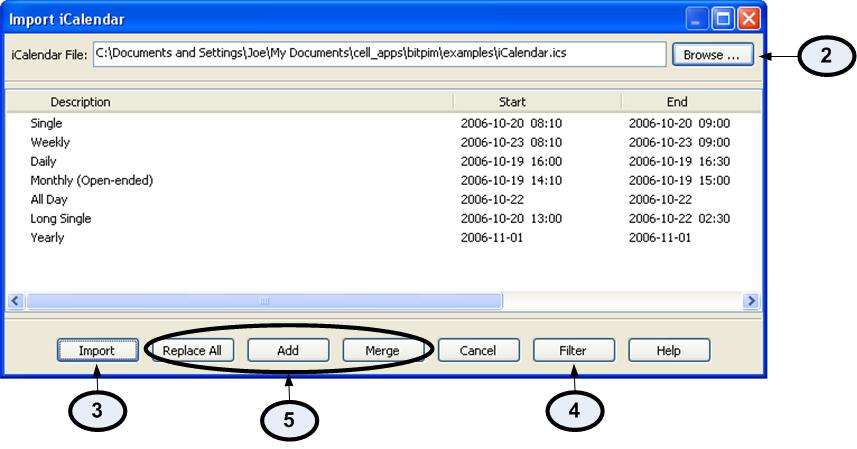Select the Yearly event row
This screenshot has height=449, width=857.
383,238
